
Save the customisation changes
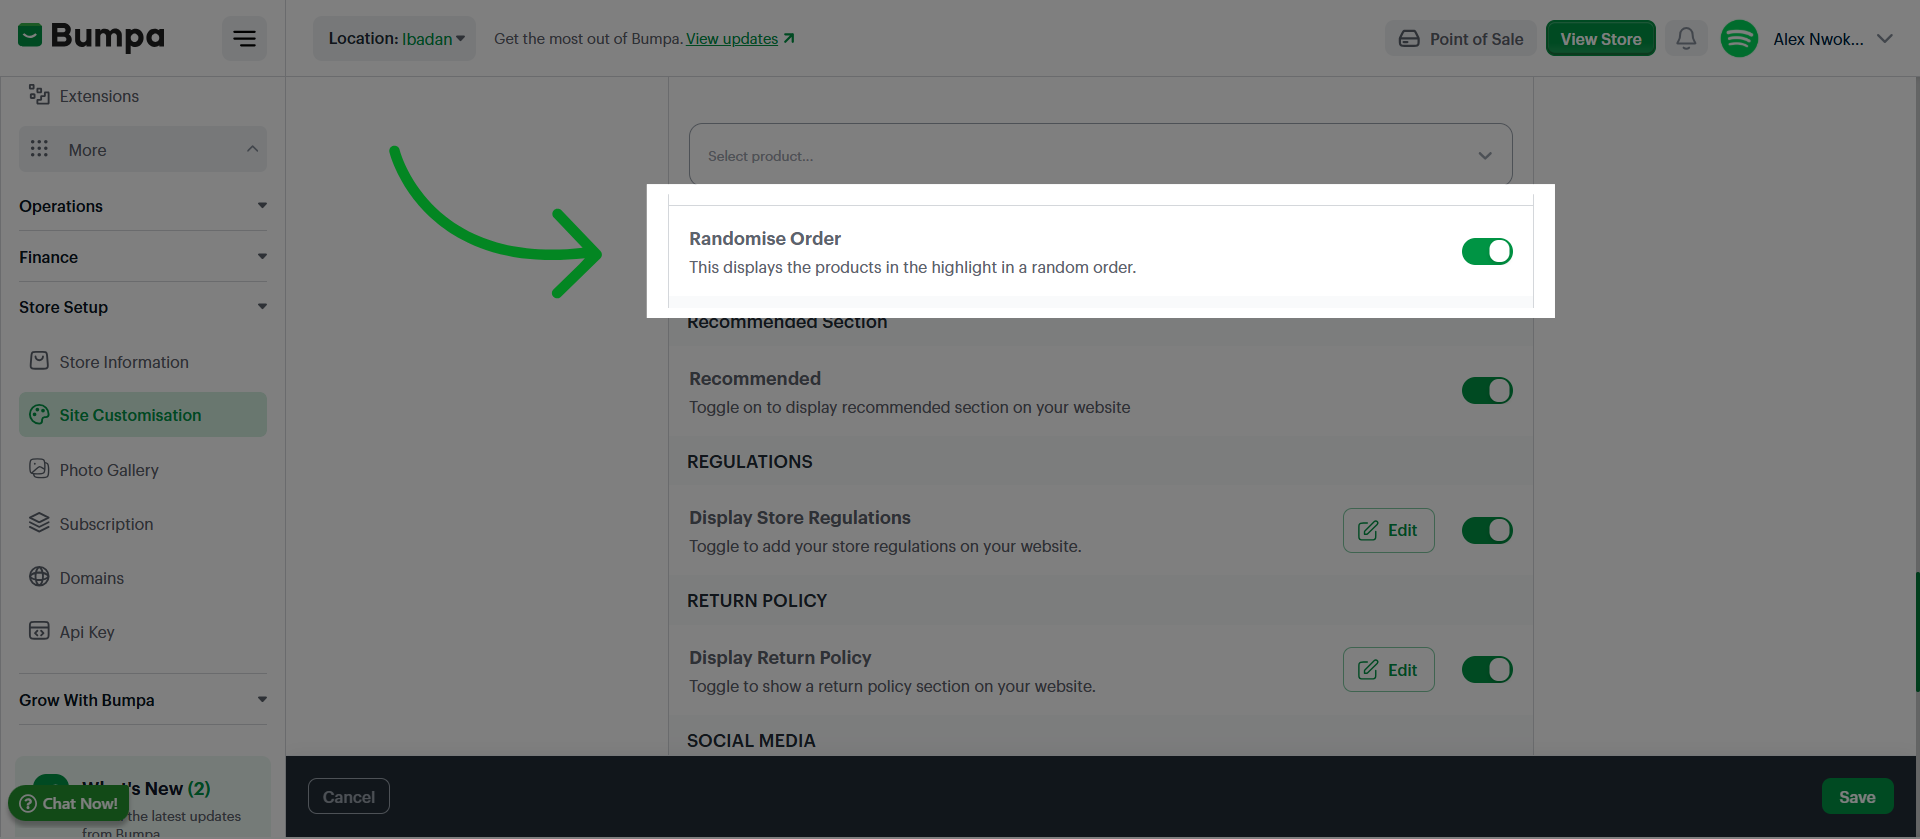pos(1857,797)
